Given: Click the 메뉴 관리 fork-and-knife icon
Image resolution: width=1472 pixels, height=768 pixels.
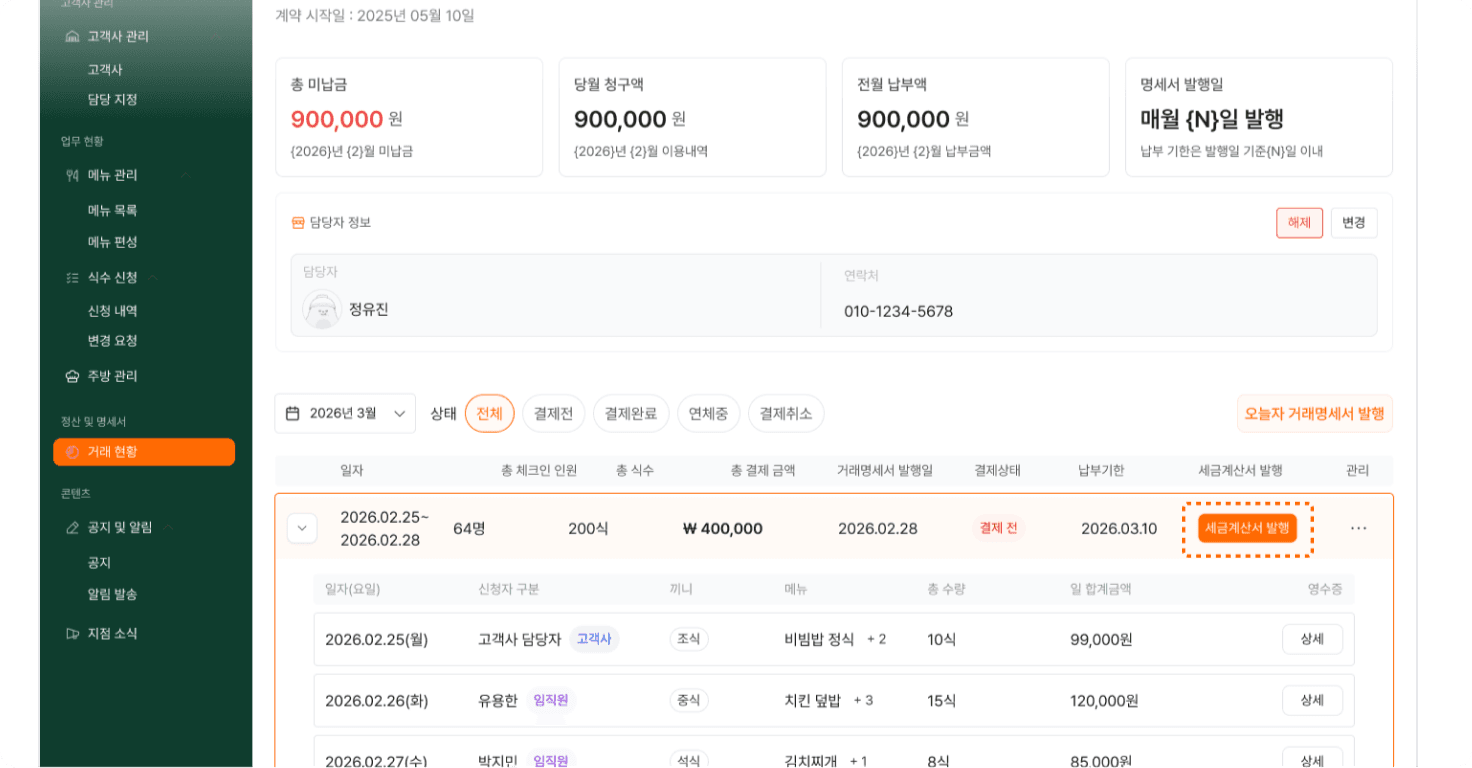Looking at the screenshot, I should 72,176.
